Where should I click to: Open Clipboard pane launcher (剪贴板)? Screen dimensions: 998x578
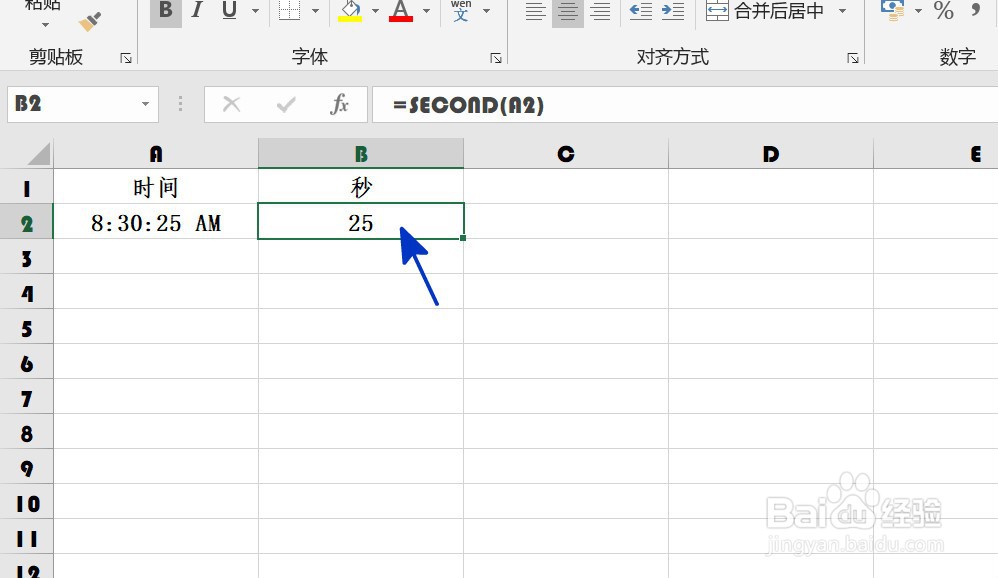126,59
